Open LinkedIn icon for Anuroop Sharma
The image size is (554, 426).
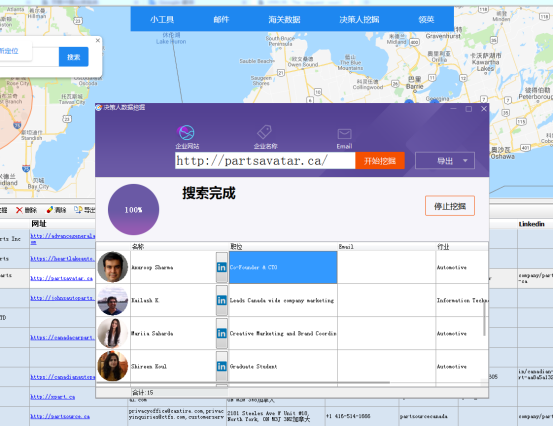click(x=222, y=267)
